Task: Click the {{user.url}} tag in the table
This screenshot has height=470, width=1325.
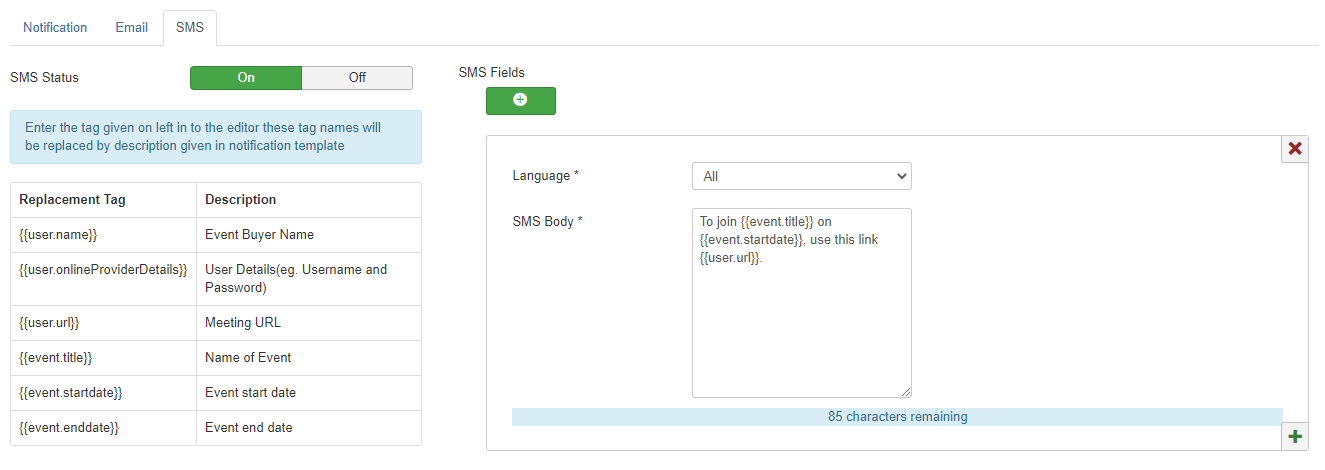Action: click(49, 323)
